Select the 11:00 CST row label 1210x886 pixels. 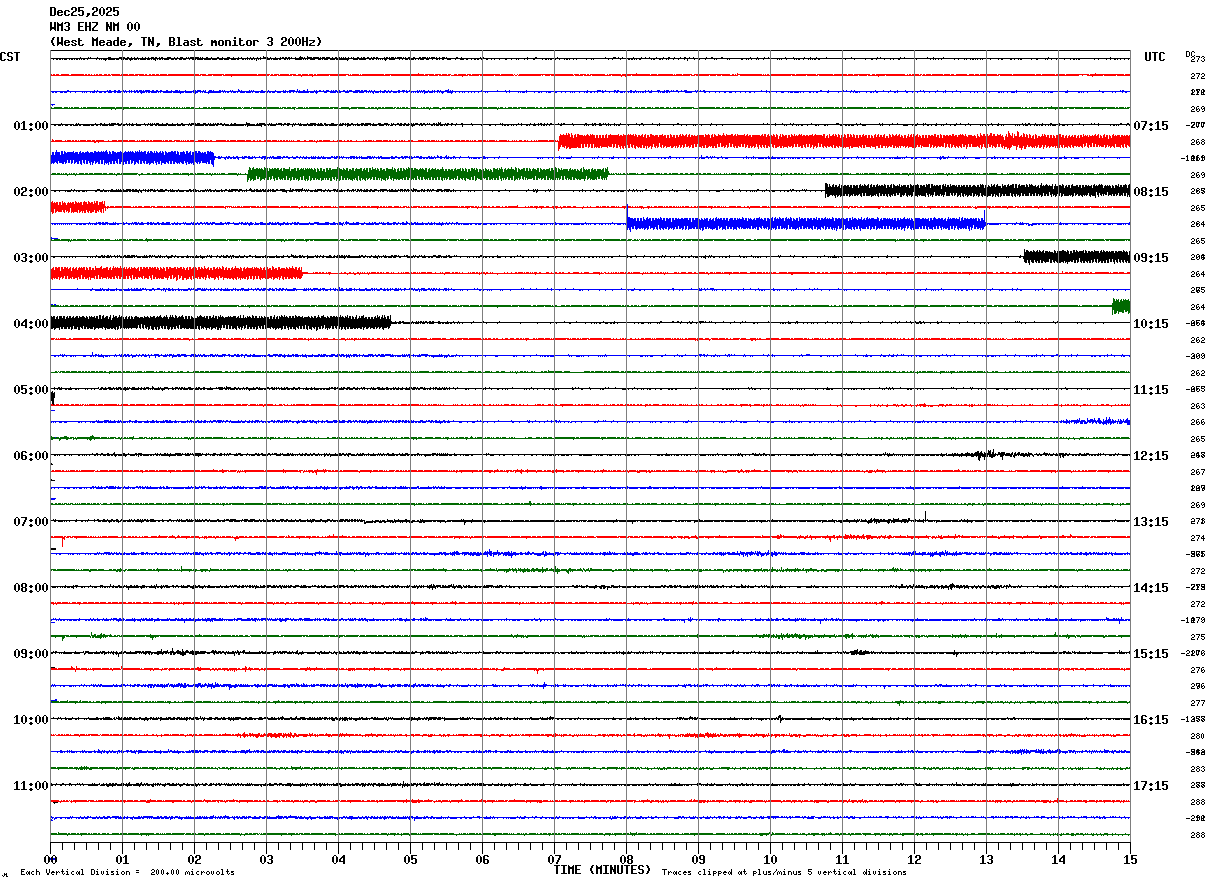[x=31, y=786]
